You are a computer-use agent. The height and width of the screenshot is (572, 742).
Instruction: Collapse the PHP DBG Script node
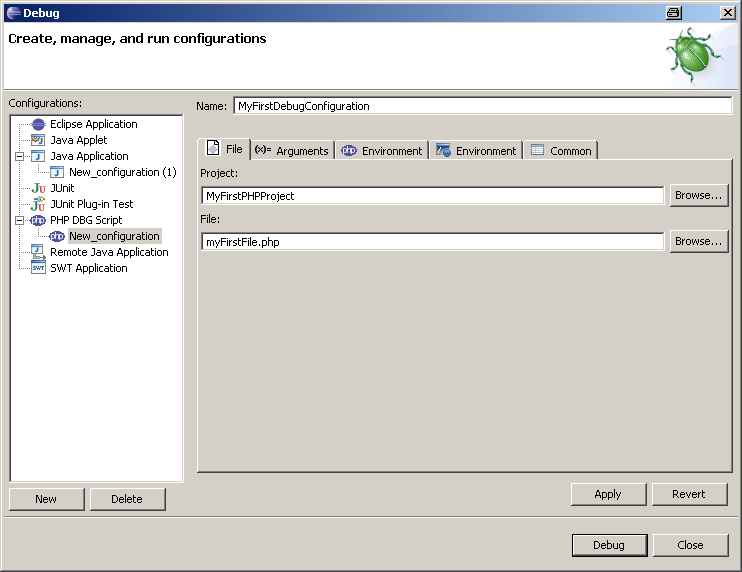coord(19,220)
